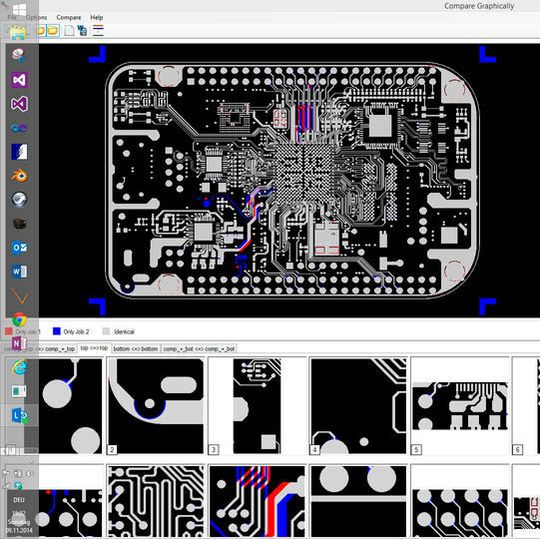Switch to the comp_+_bot tab
The image size is (540, 539).
coord(199,349)
